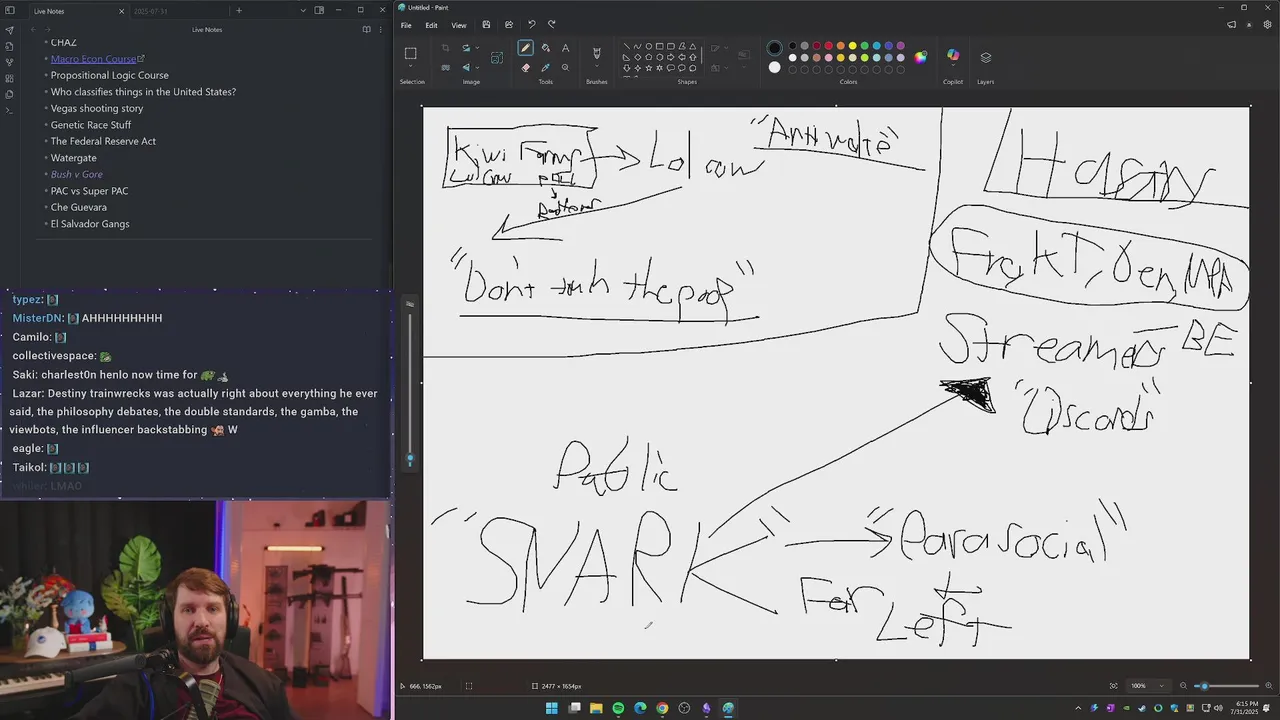Open the Layers panel

pos(985,57)
